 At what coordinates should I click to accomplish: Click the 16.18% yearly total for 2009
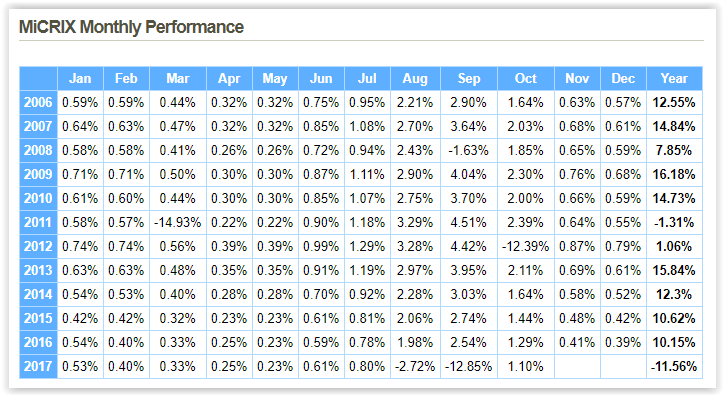(x=675, y=174)
